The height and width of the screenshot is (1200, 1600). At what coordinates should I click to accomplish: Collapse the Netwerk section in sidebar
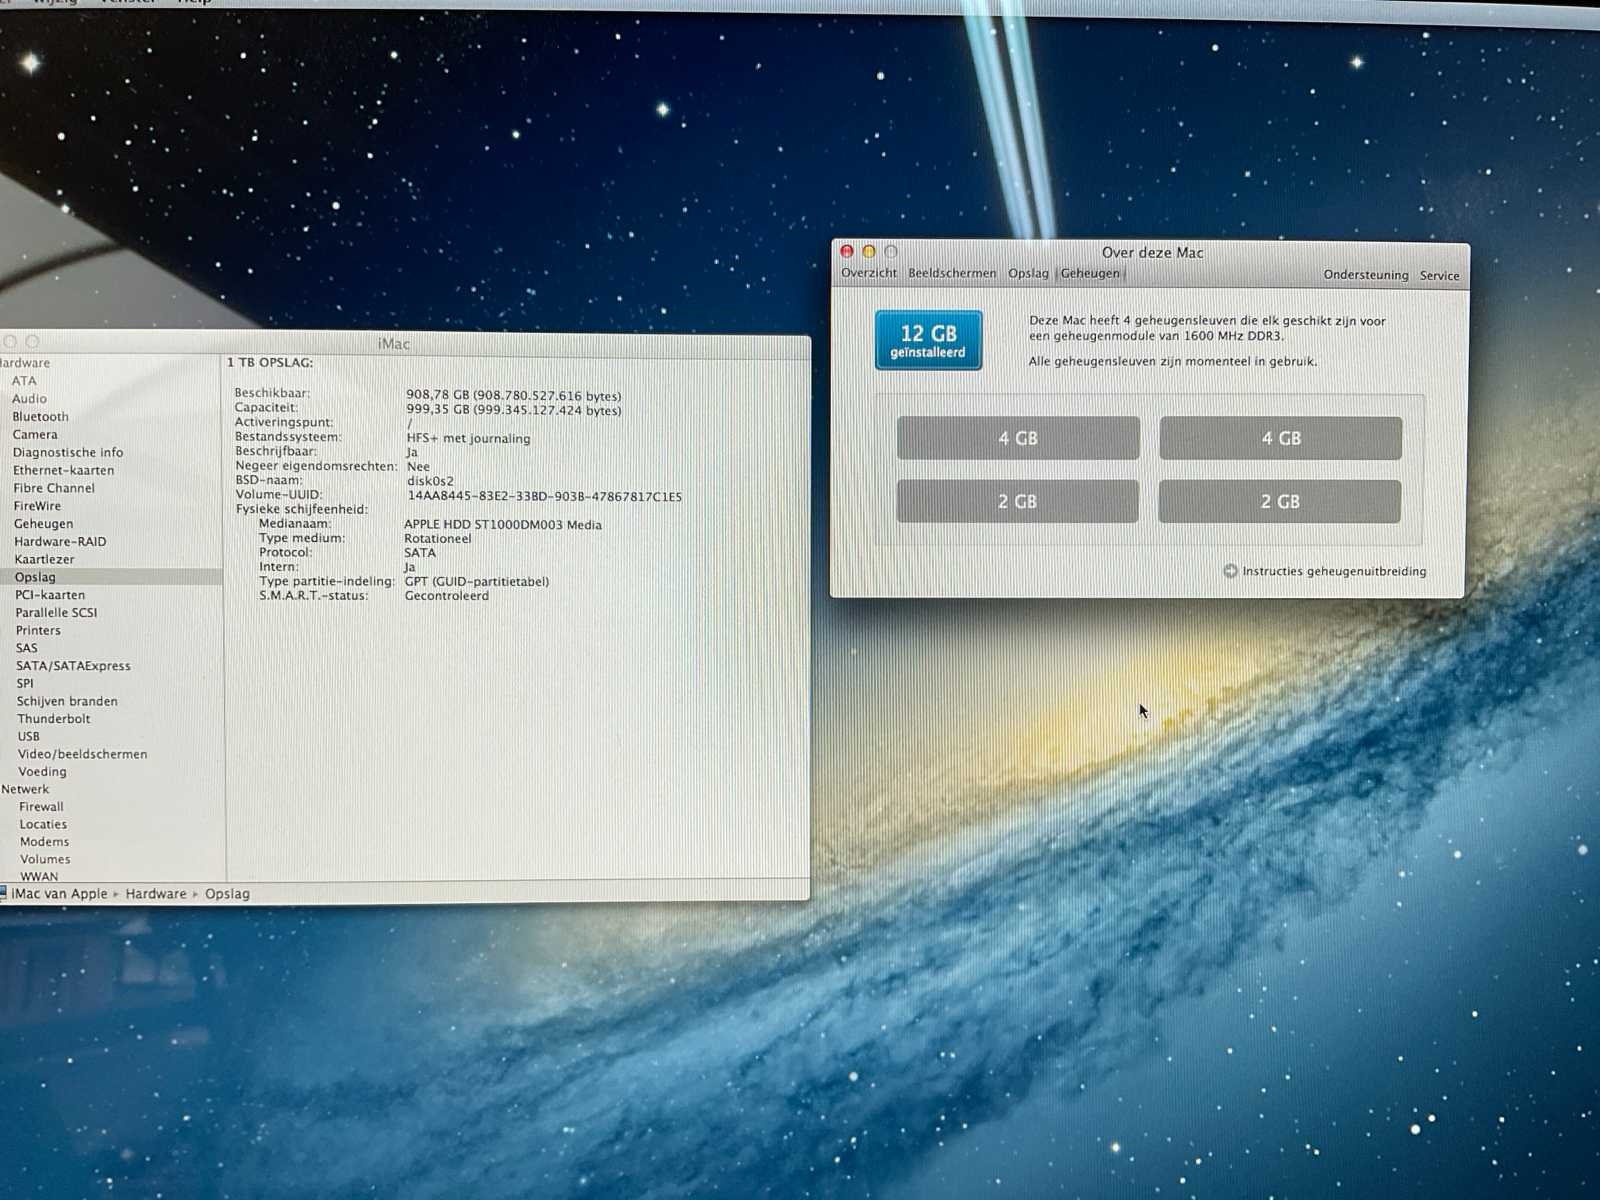[x=25, y=789]
